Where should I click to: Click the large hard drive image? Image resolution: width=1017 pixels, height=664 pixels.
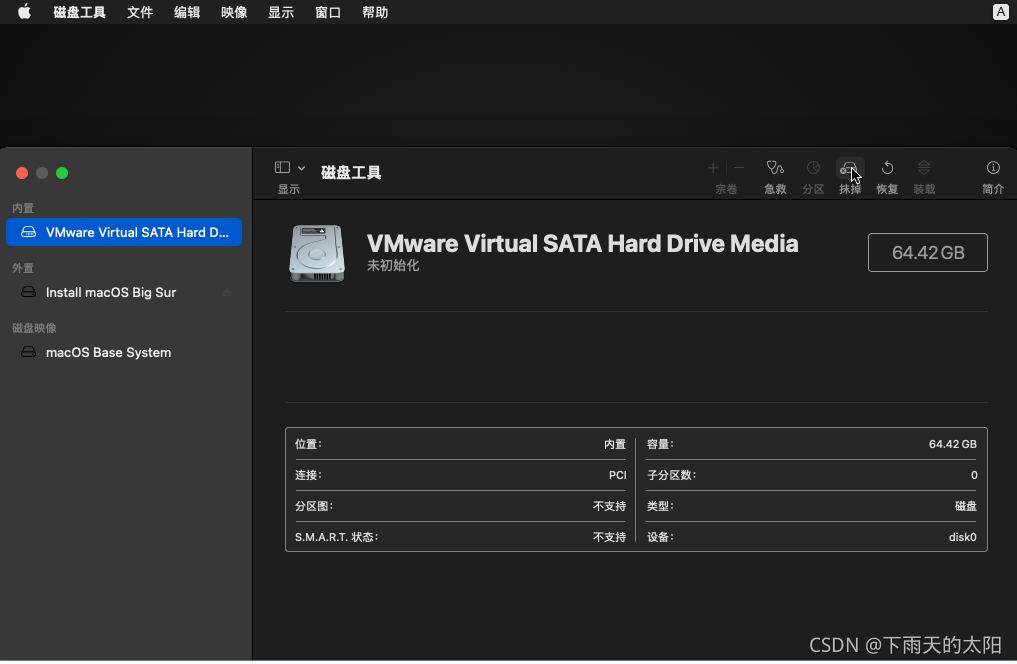coord(317,253)
